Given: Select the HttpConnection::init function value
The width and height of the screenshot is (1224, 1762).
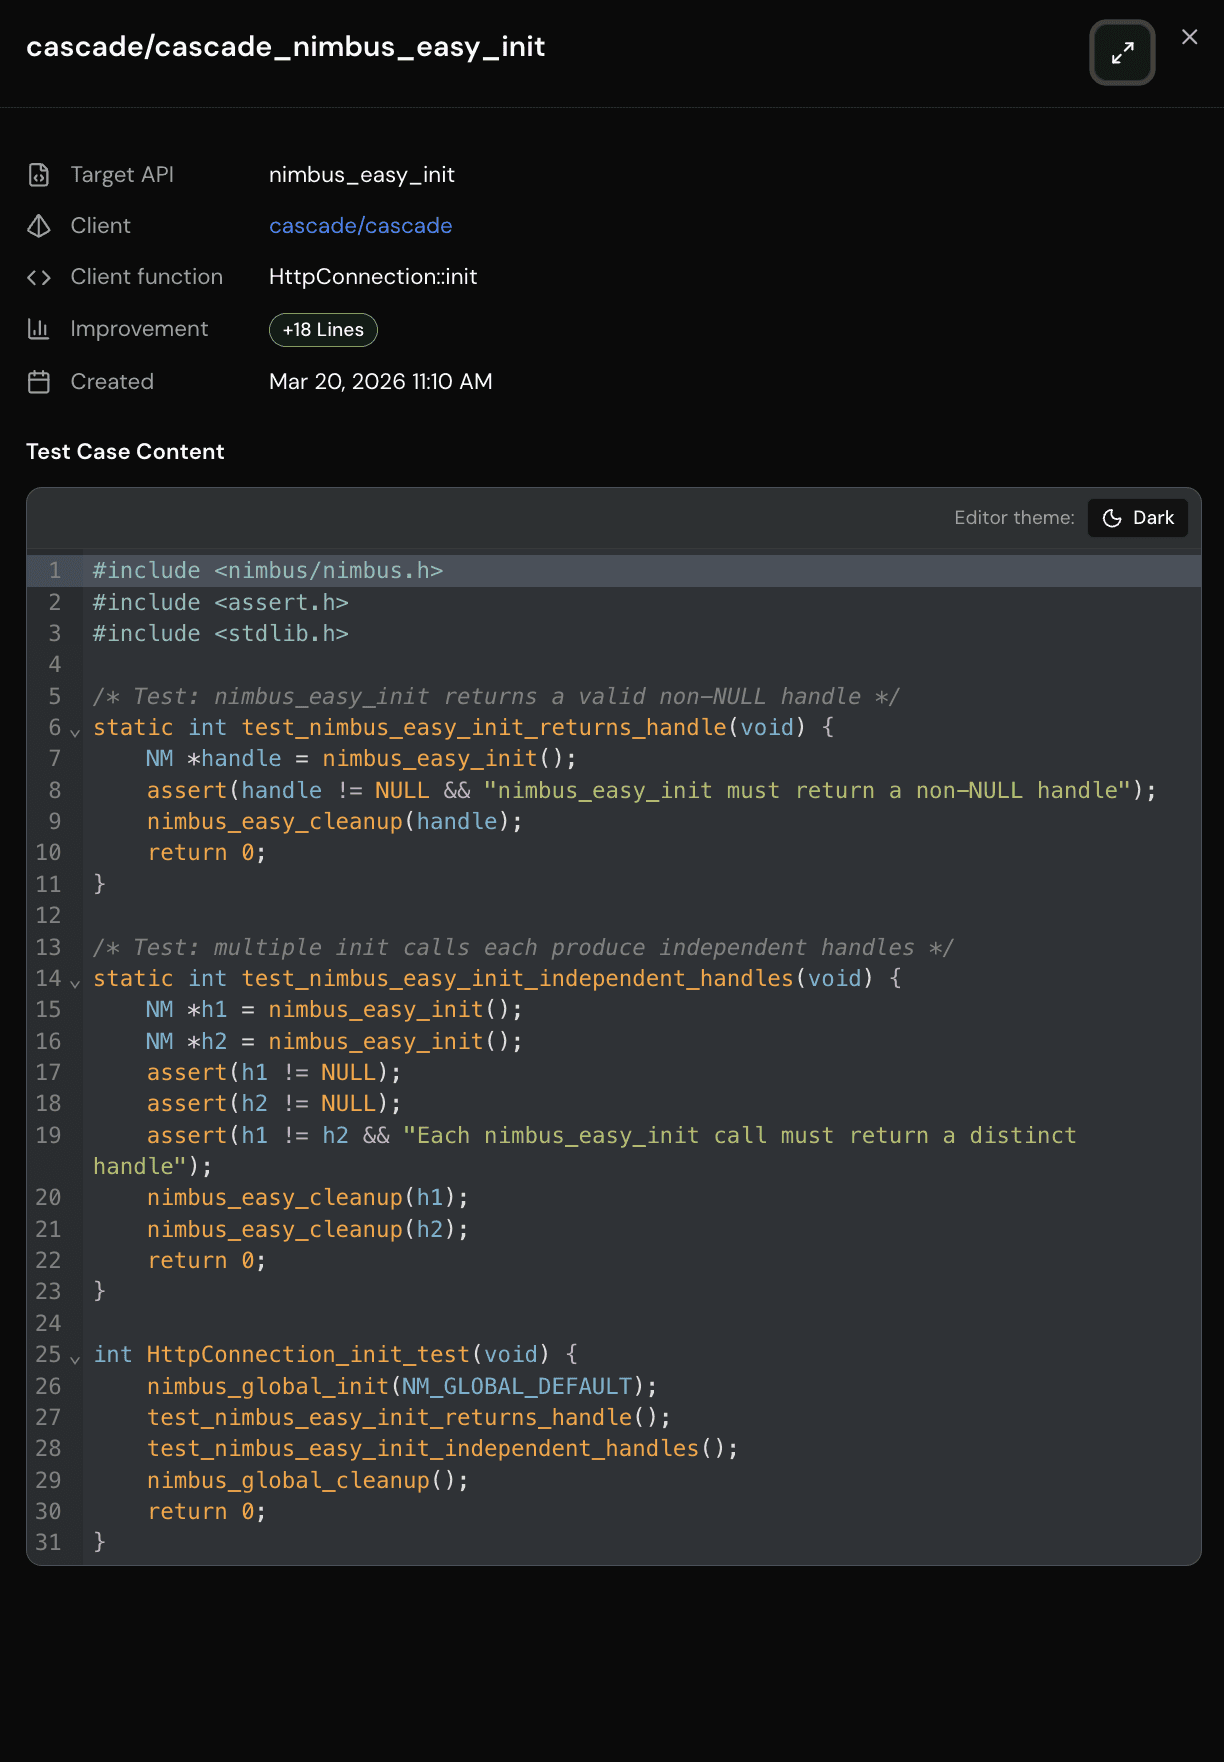Looking at the screenshot, I should (373, 277).
